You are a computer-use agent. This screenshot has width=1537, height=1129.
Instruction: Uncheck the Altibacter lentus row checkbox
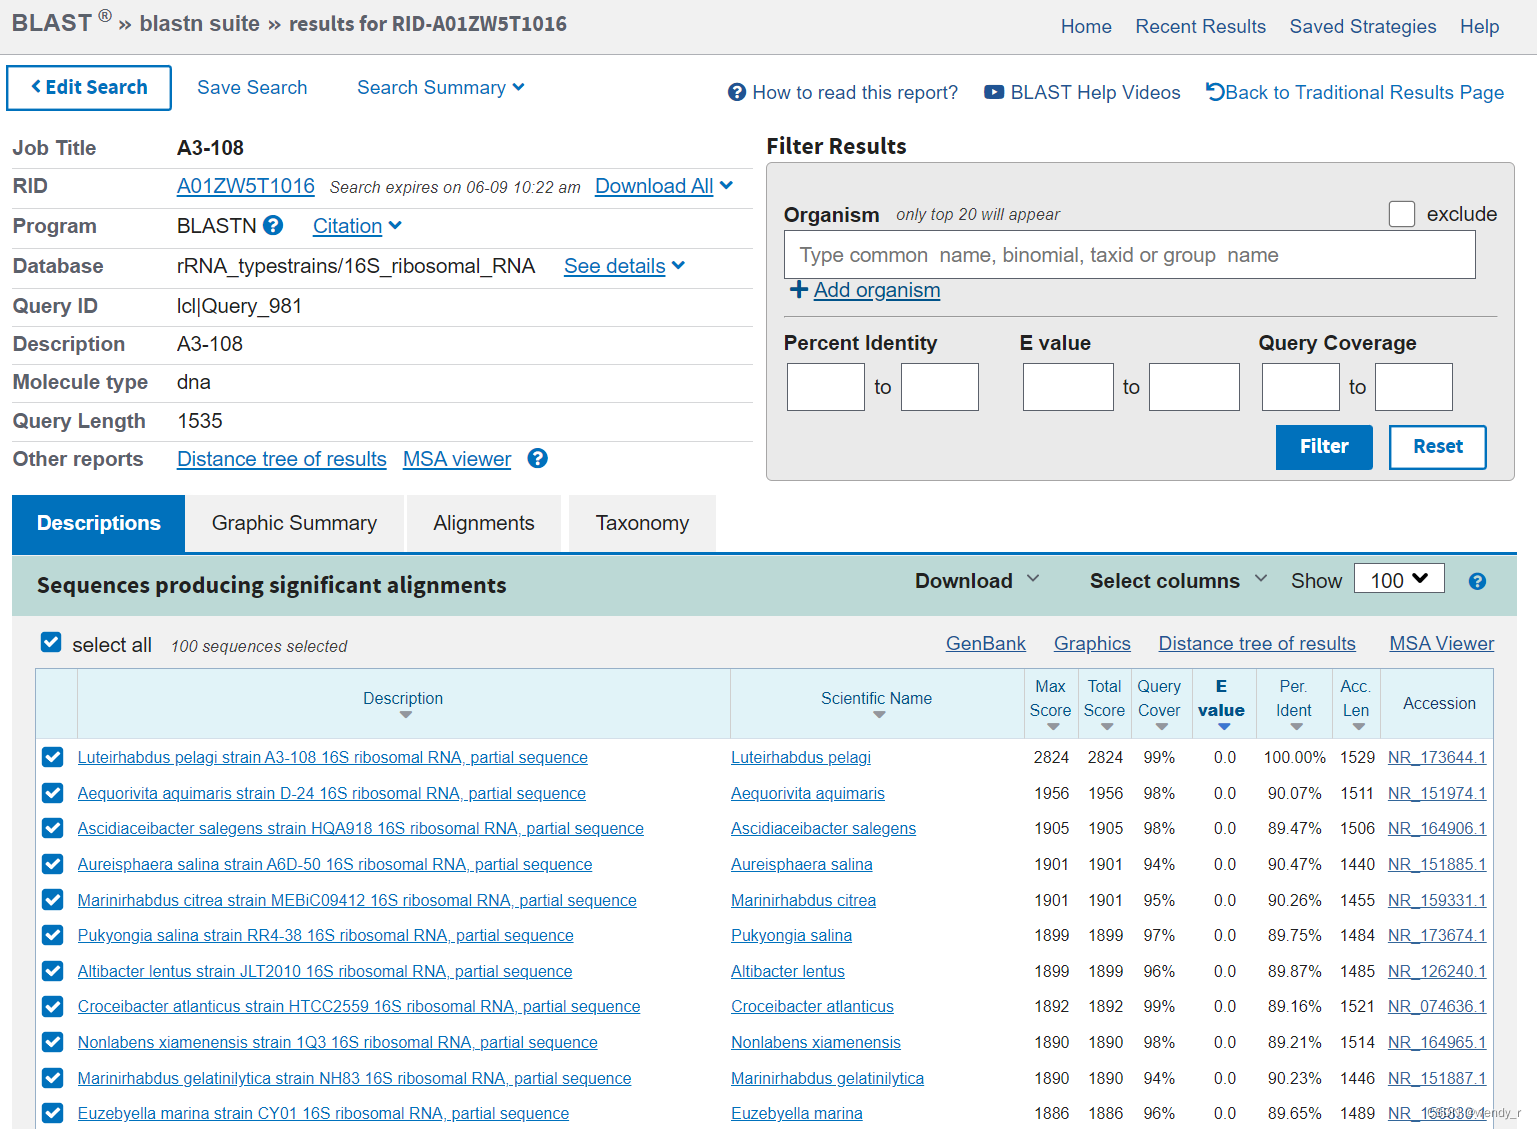[53, 971]
